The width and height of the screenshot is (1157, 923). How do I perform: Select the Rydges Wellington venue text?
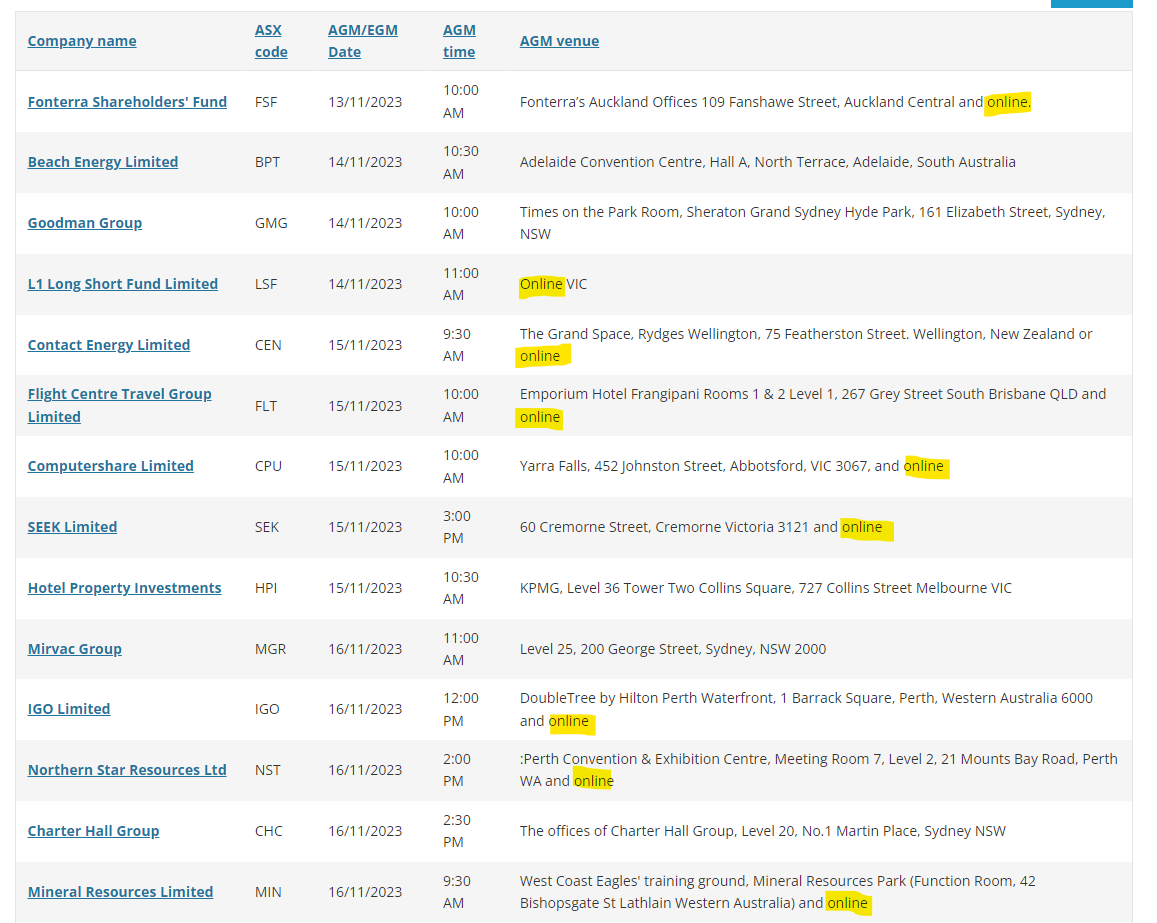tap(806, 345)
